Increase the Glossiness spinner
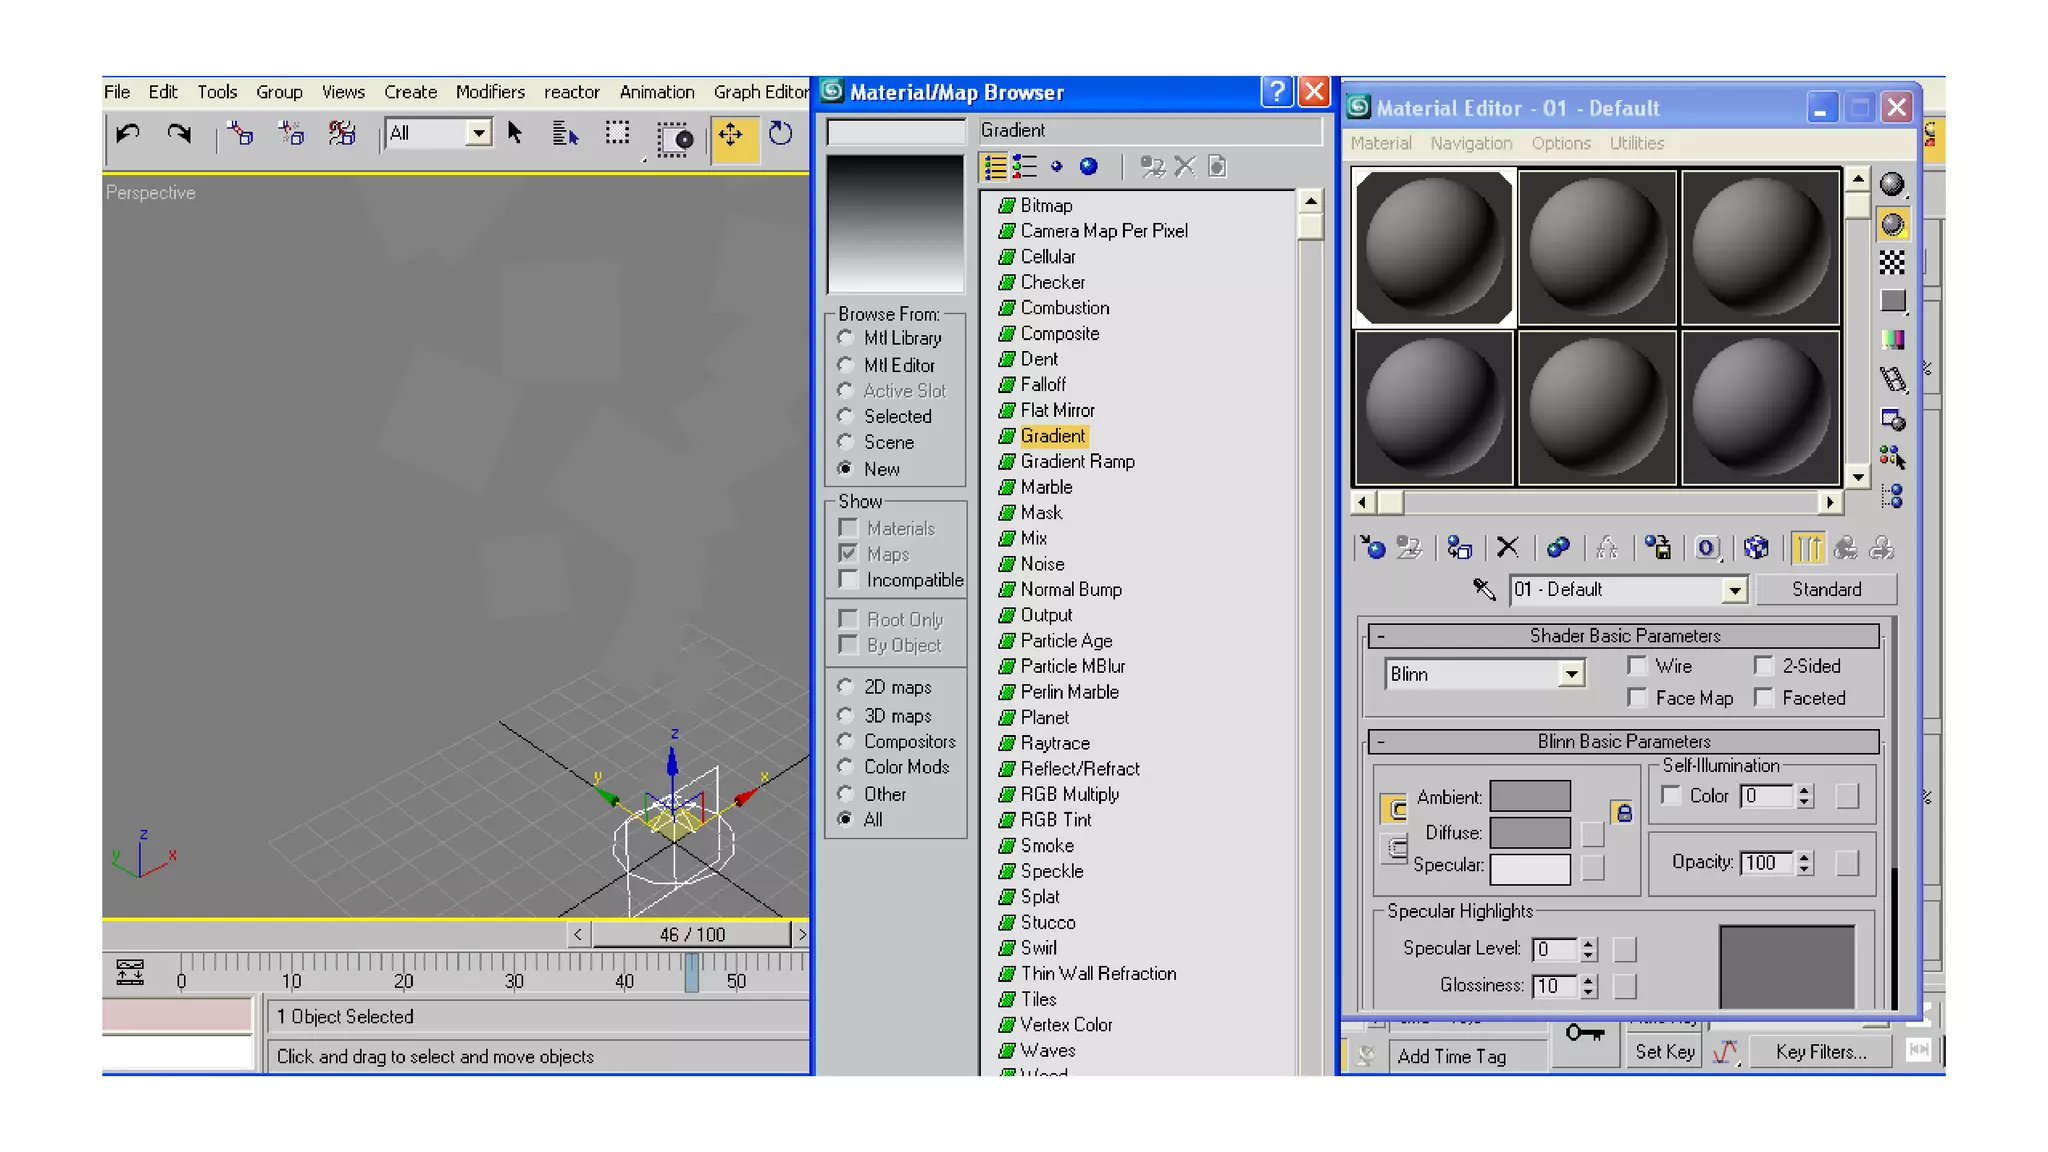Image resolution: width=2048 pixels, height=1152 pixels. click(x=1588, y=980)
